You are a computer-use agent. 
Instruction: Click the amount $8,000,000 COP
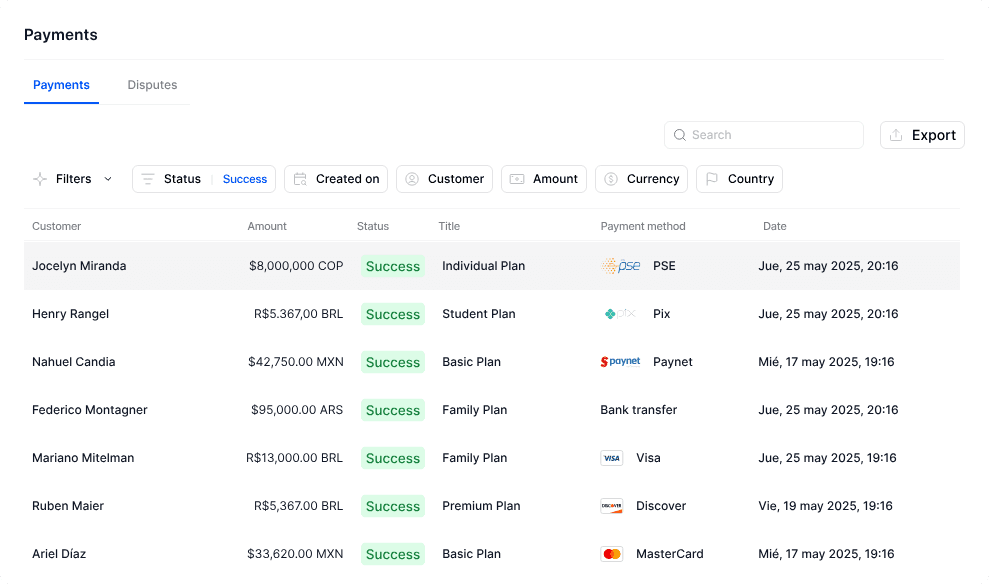[x=296, y=266]
